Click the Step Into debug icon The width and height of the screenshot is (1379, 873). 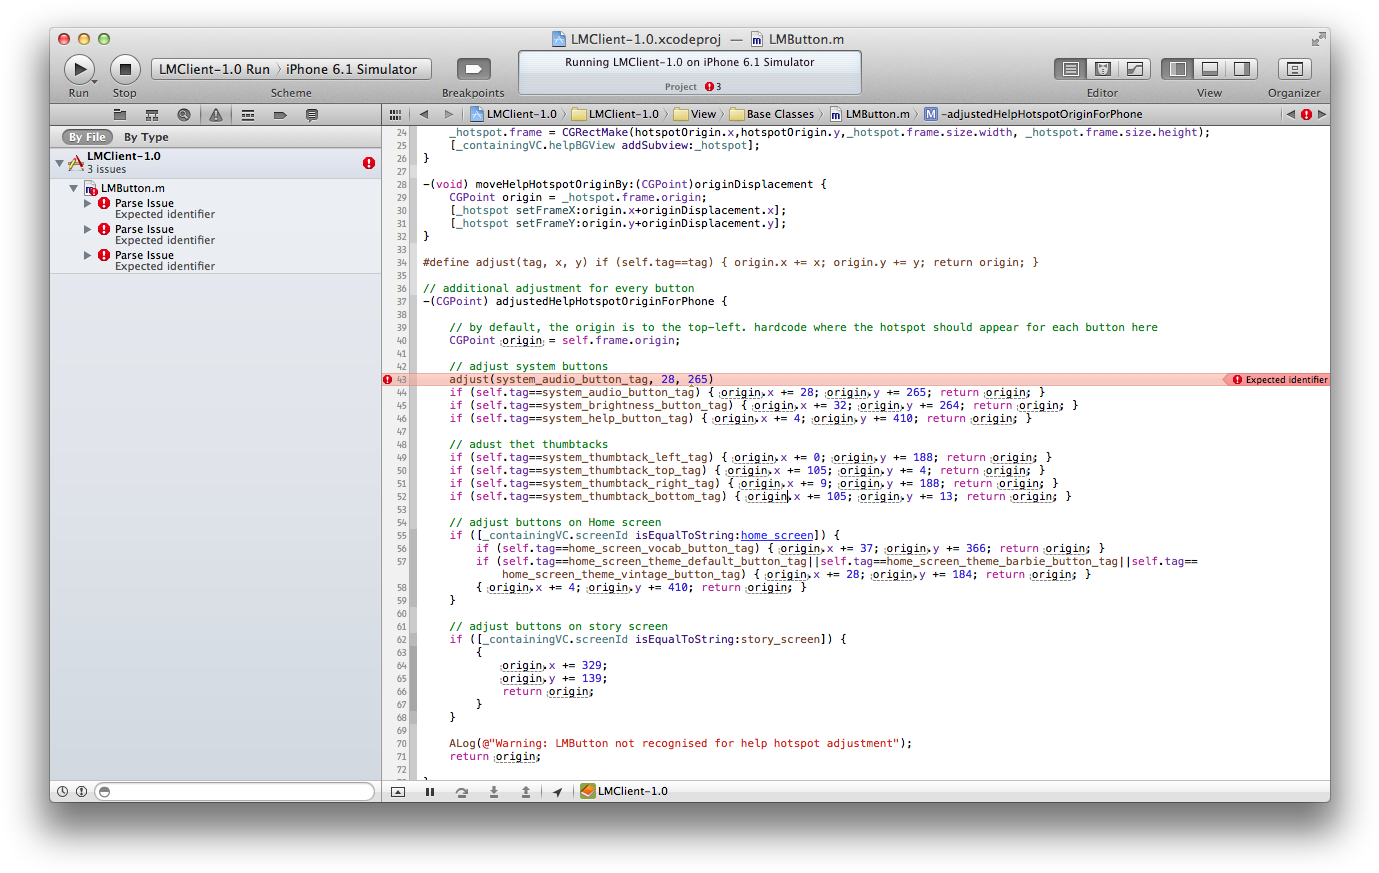pyautogui.click(x=494, y=792)
